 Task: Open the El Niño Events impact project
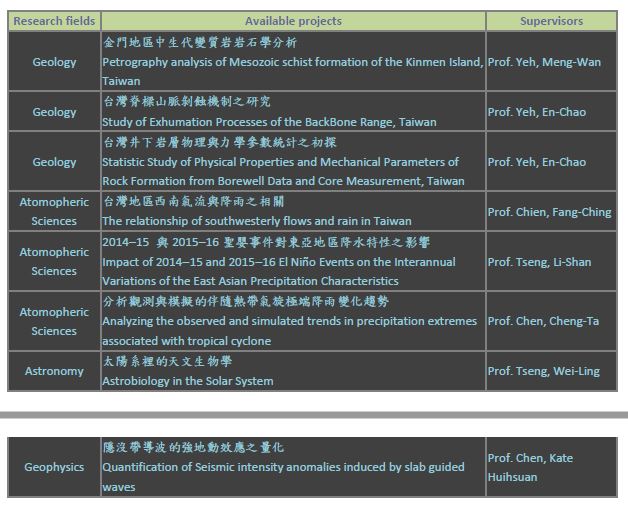coord(278,262)
